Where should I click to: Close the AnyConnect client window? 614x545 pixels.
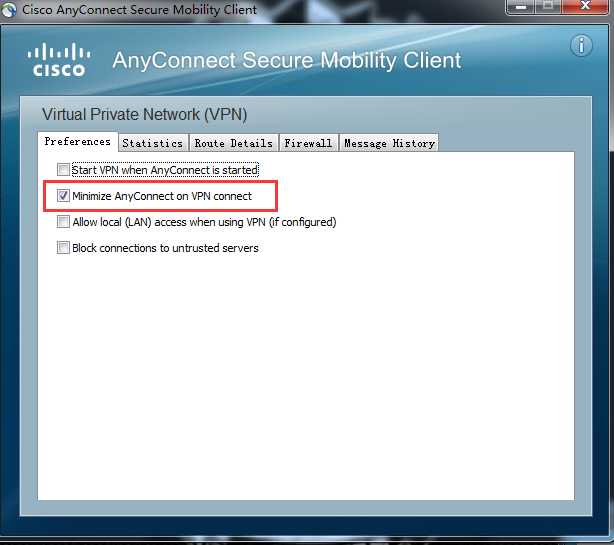[x=585, y=7]
